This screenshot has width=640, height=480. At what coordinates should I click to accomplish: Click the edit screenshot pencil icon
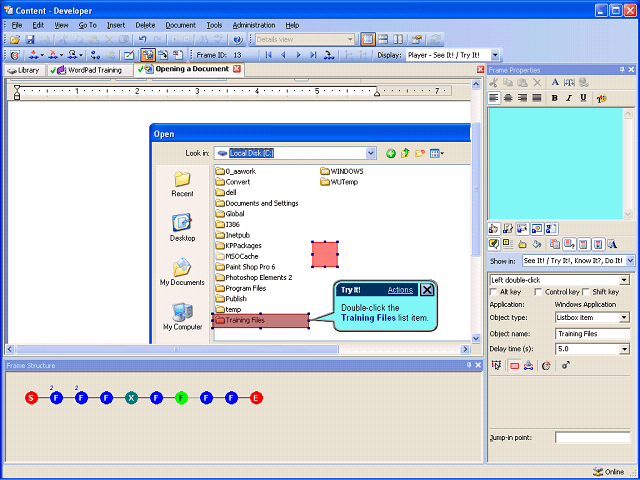[x=129, y=55]
